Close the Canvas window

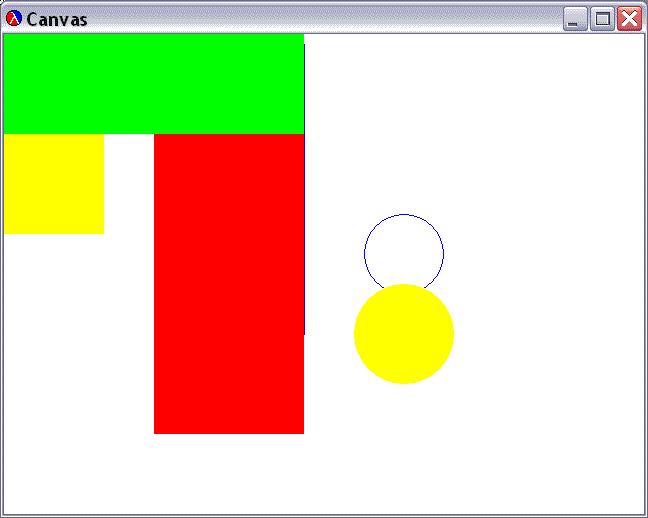click(629, 19)
